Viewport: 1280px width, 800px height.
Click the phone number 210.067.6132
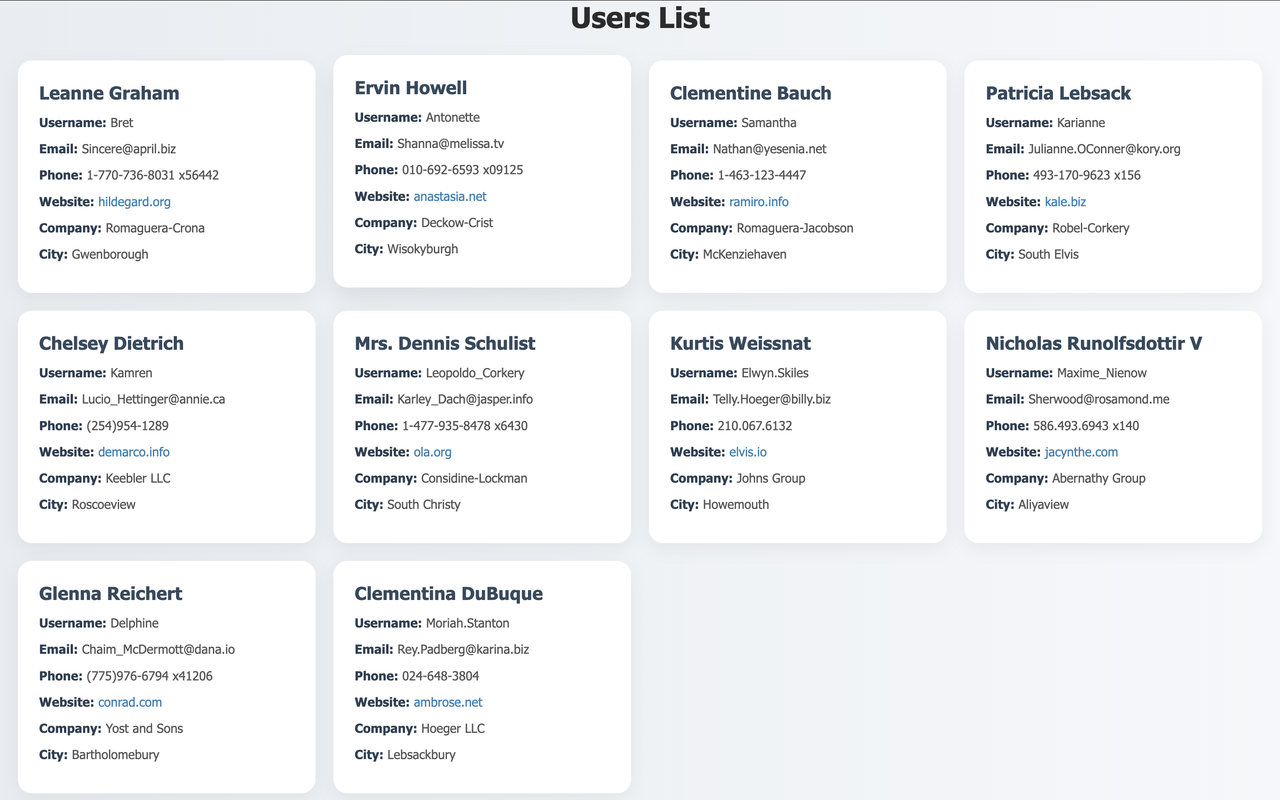click(755, 426)
